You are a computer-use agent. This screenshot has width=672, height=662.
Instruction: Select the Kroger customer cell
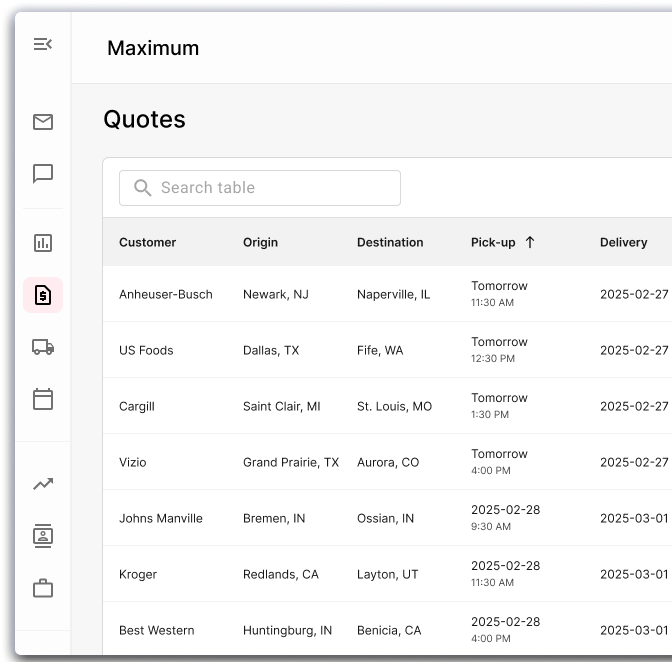pyautogui.click(x=138, y=575)
